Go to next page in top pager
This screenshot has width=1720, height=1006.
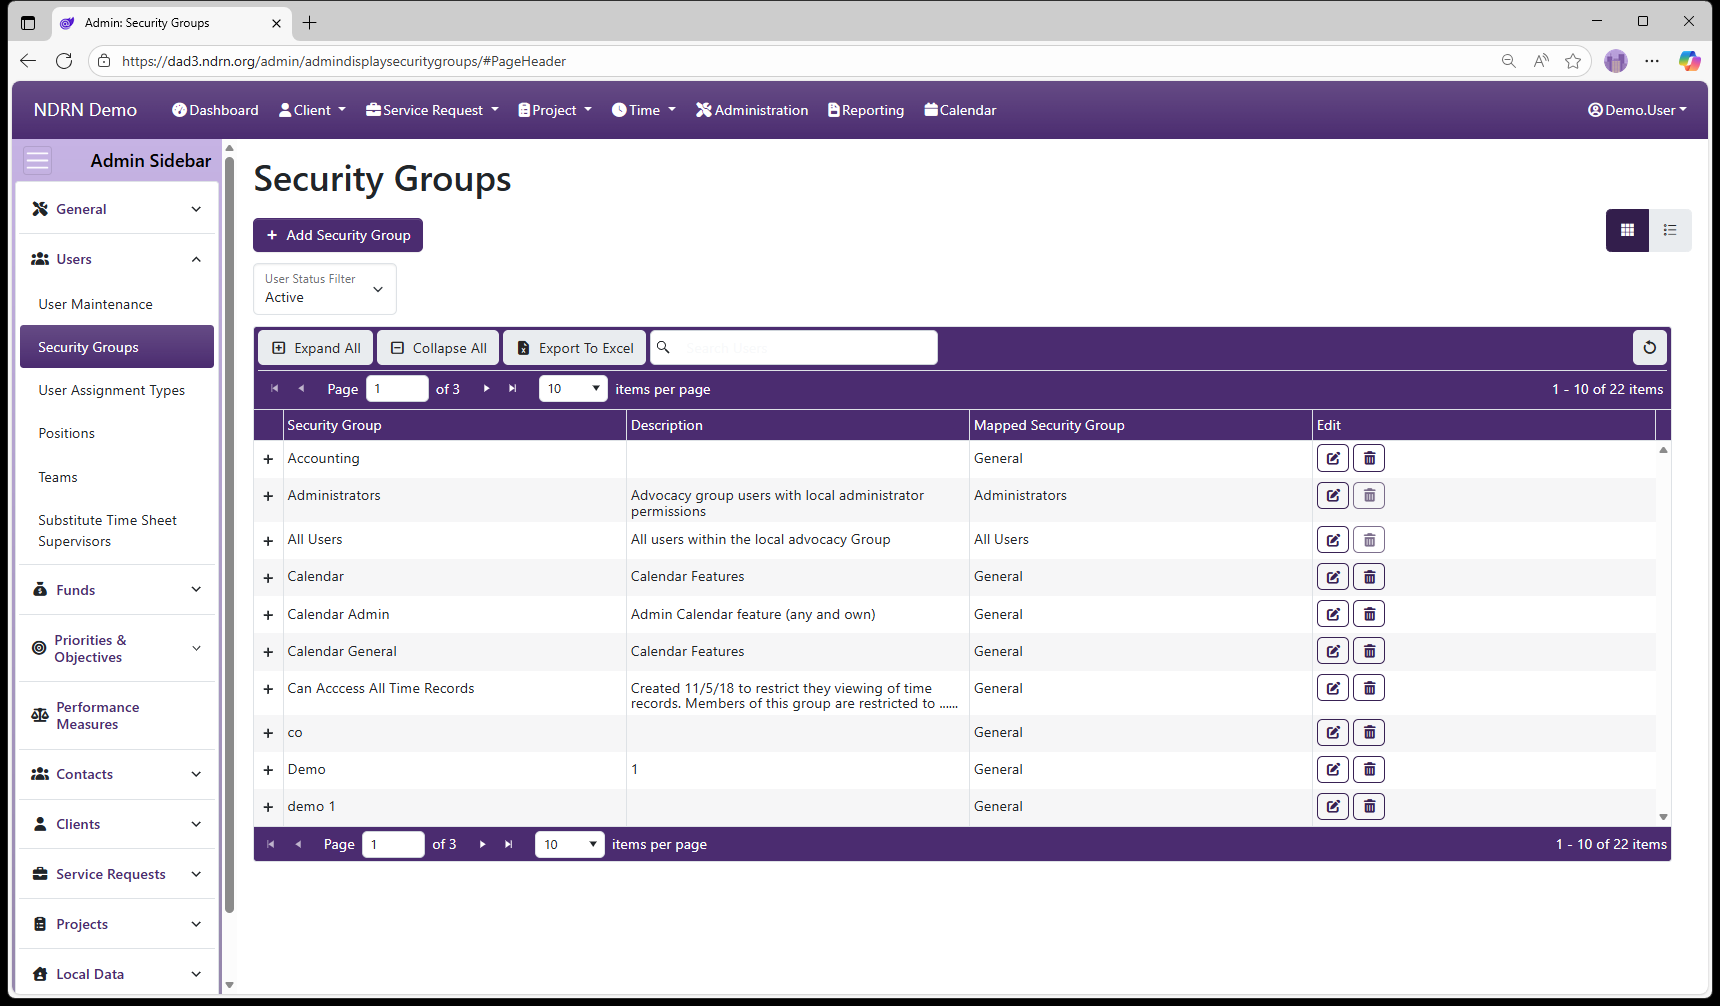(x=487, y=388)
